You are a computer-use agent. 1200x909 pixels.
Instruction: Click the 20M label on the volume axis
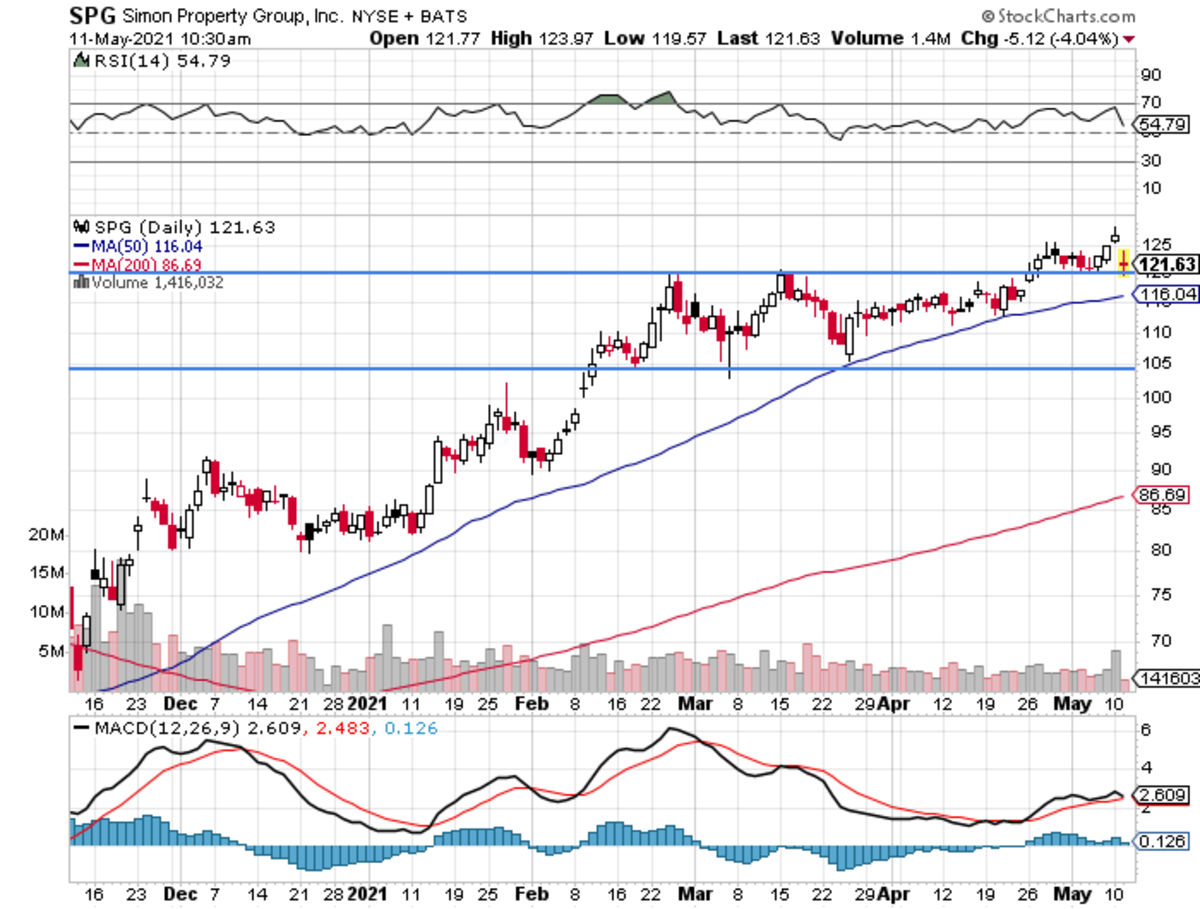coord(47,536)
